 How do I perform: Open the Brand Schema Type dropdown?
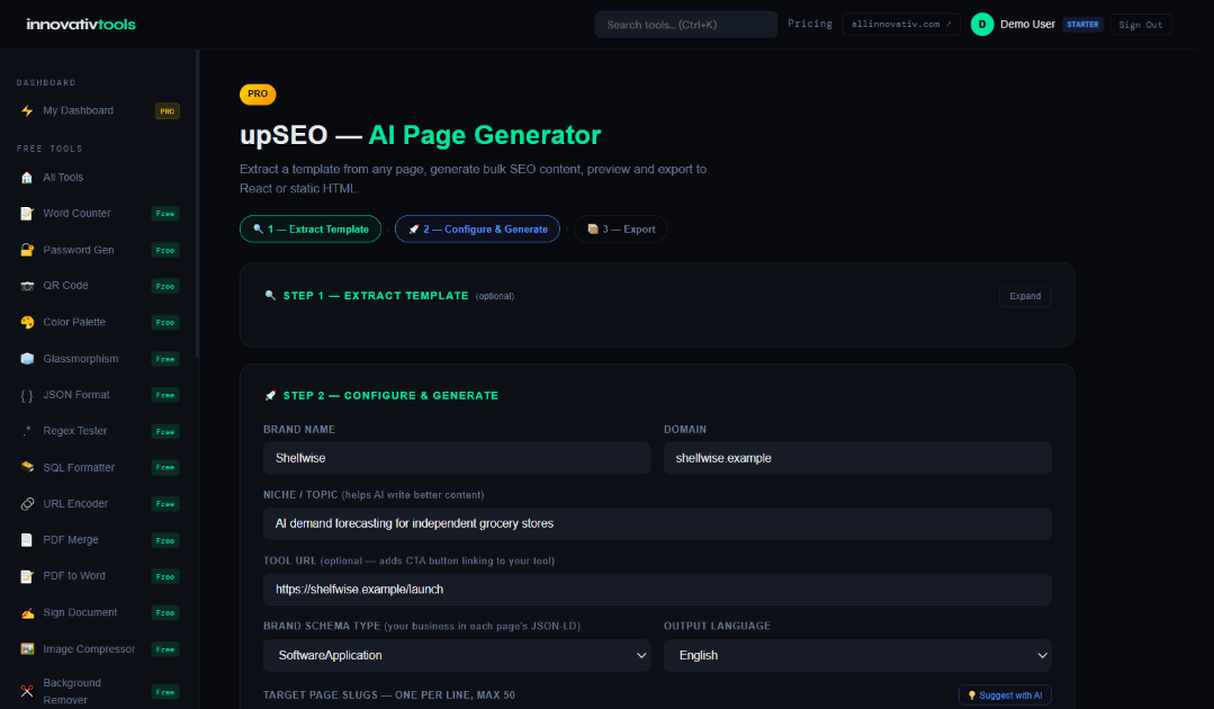click(457, 655)
